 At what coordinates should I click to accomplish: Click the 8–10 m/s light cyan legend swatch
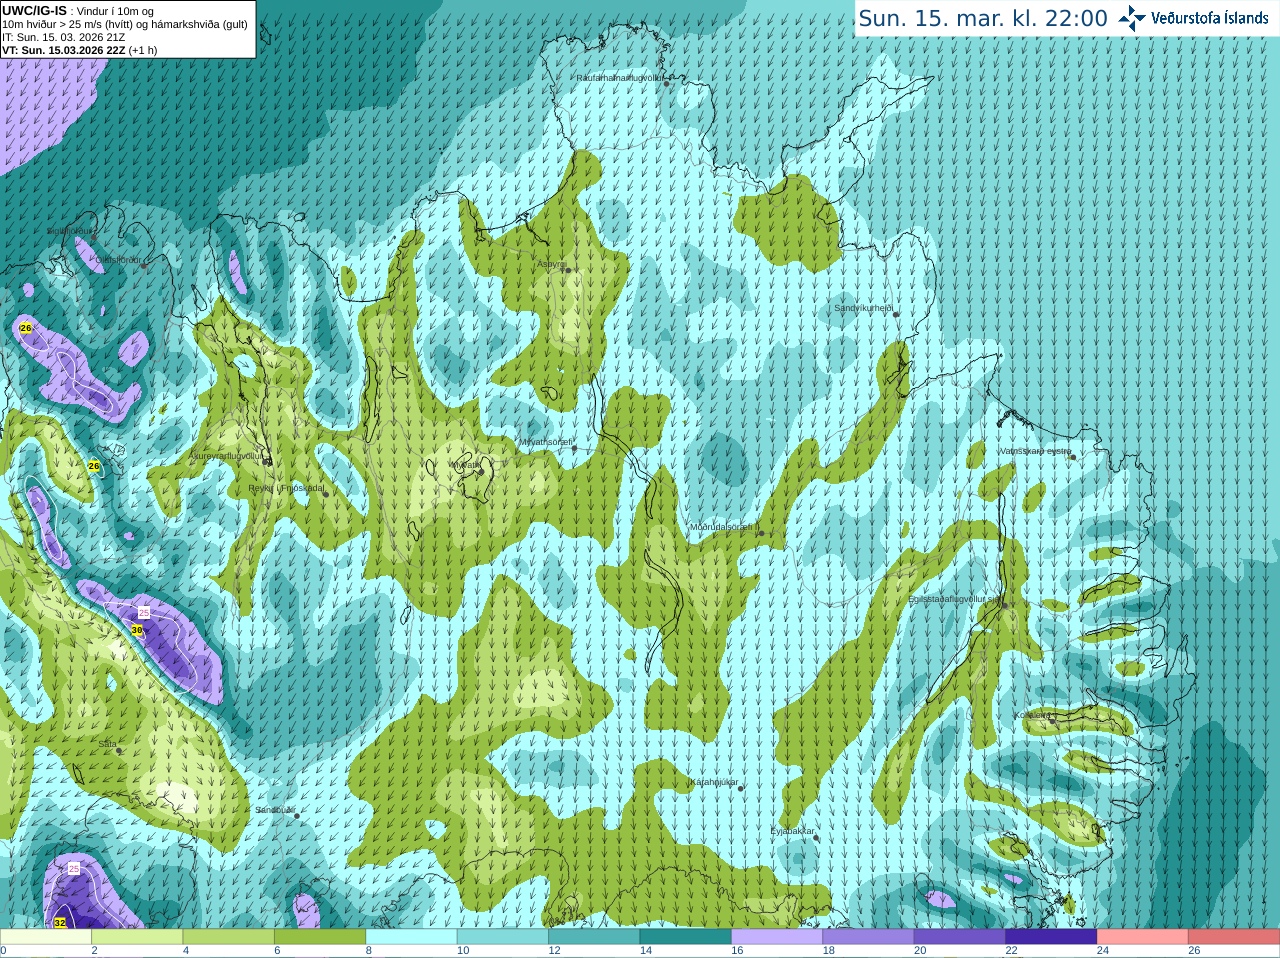click(411, 937)
